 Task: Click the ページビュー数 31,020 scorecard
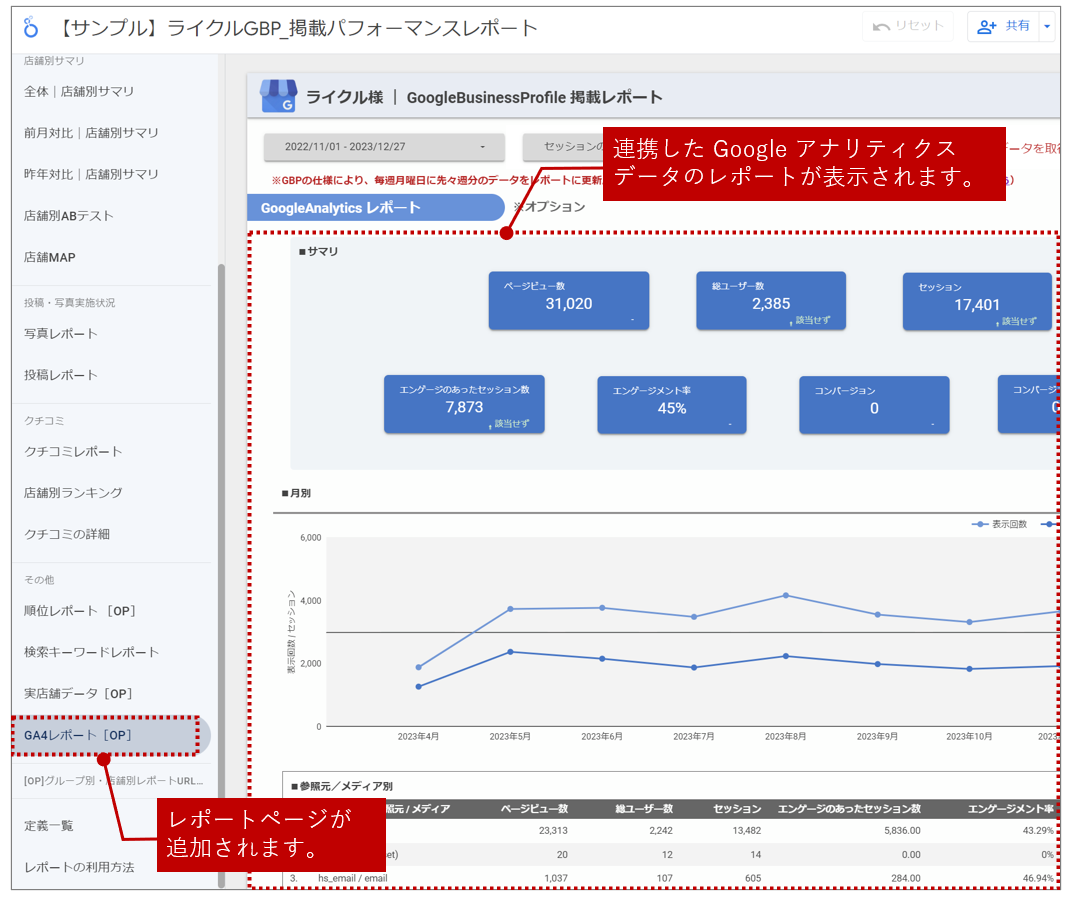click(x=568, y=301)
